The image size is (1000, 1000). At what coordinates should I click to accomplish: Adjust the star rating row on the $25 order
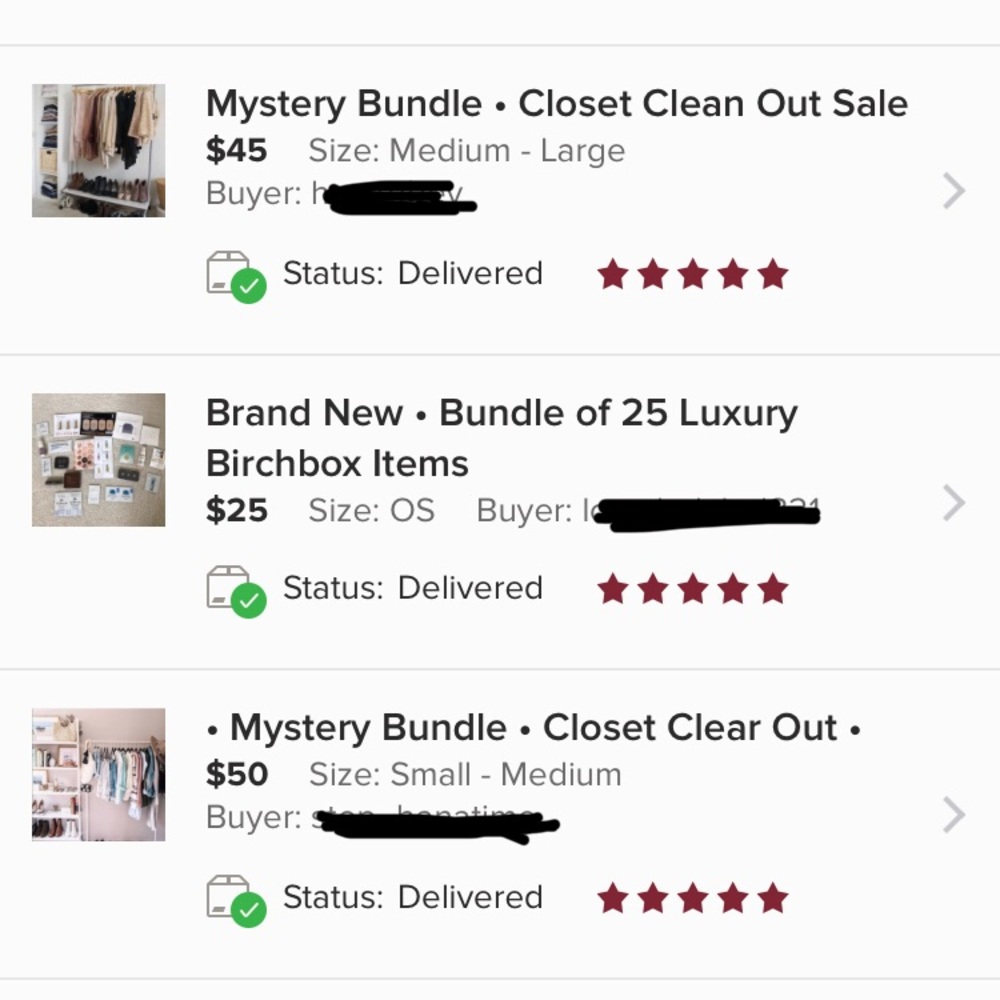point(694,588)
